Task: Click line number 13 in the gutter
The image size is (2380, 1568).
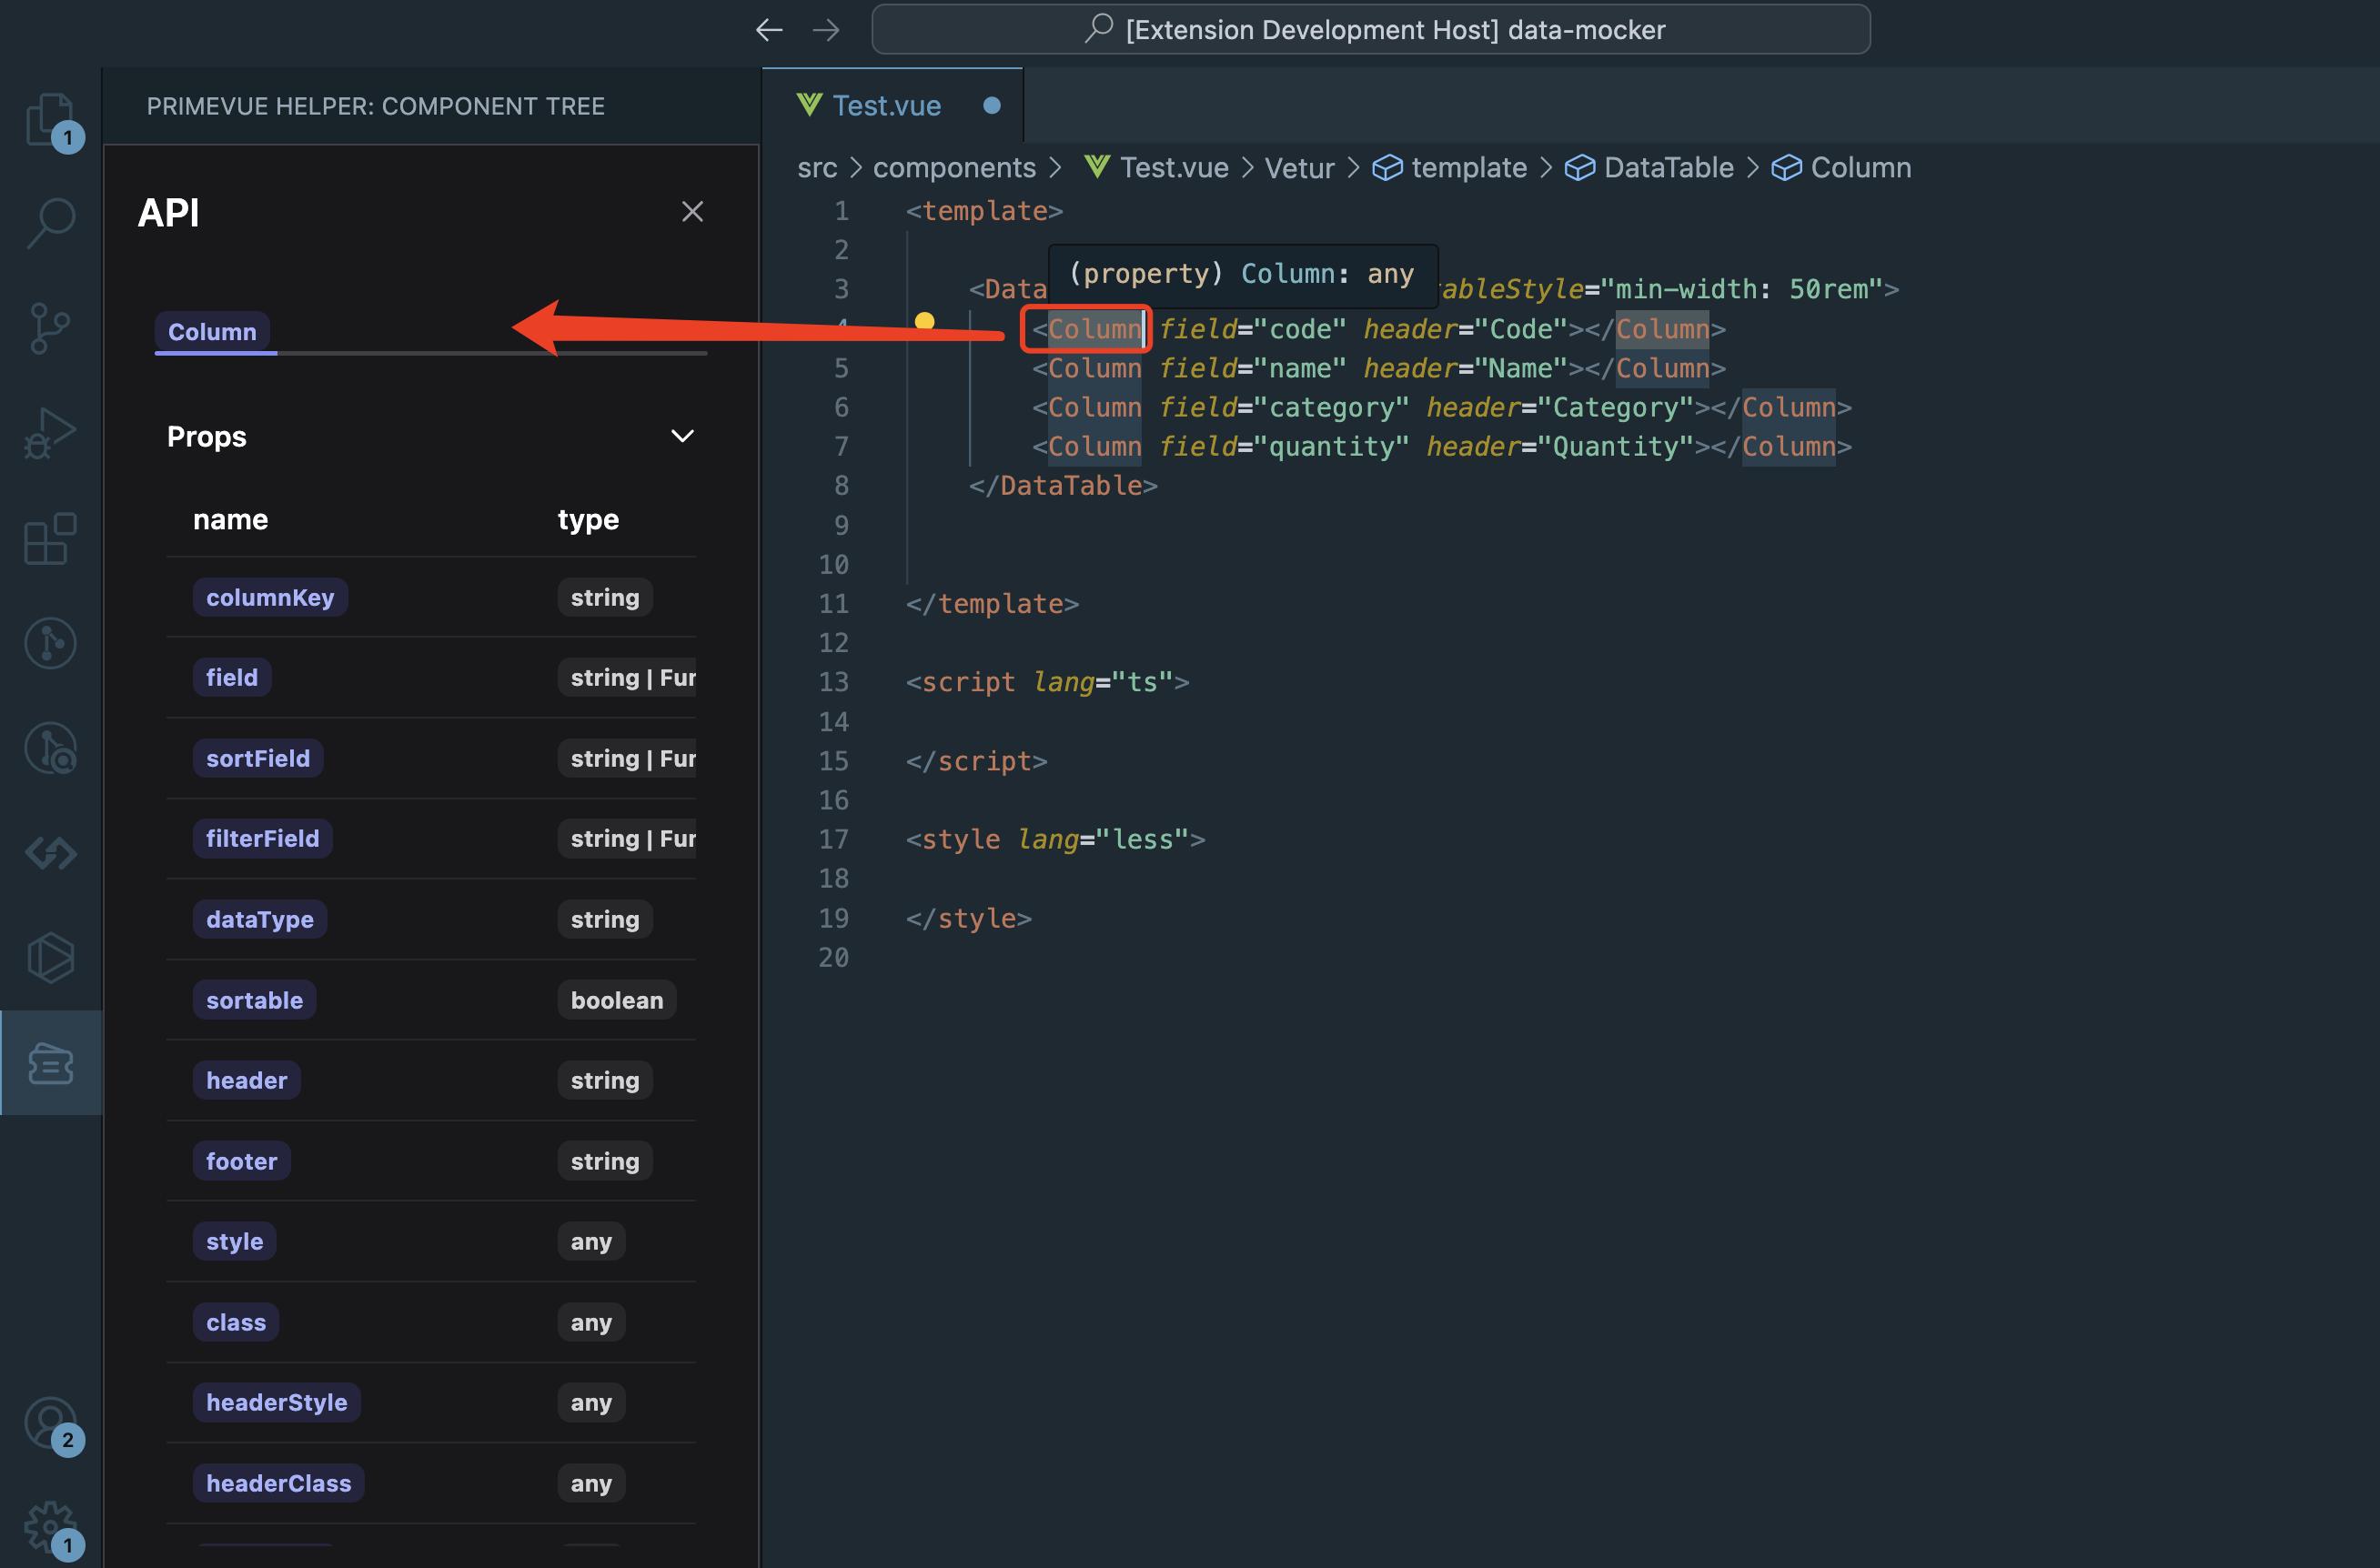Action: [x=833, y=682]
